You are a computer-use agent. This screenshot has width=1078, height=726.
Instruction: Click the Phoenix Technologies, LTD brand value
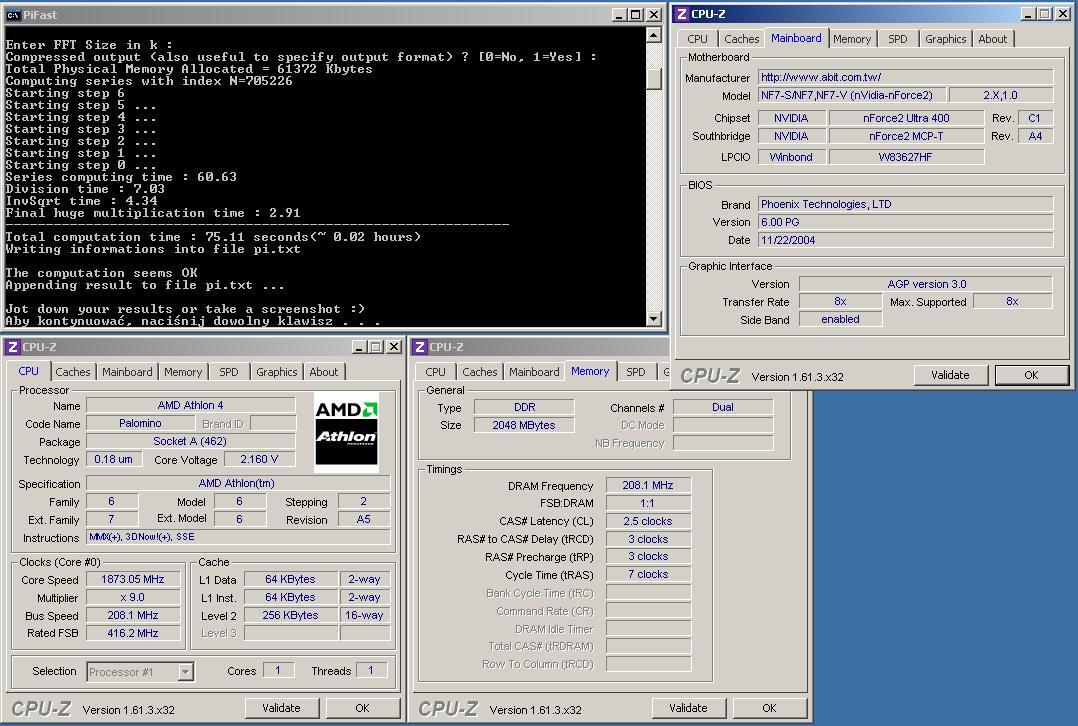905,204
